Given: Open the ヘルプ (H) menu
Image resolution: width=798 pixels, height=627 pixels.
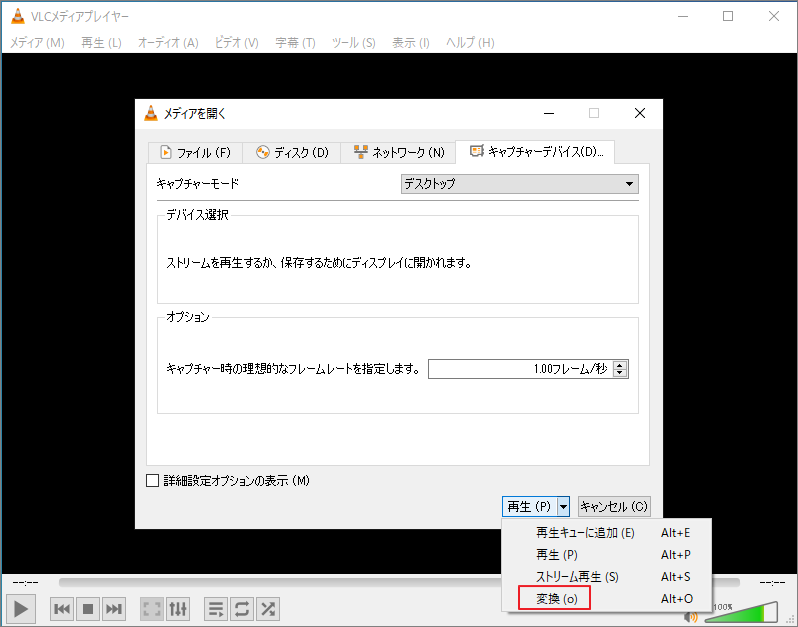Looking at the screenshot, I should tap(470, 43).
